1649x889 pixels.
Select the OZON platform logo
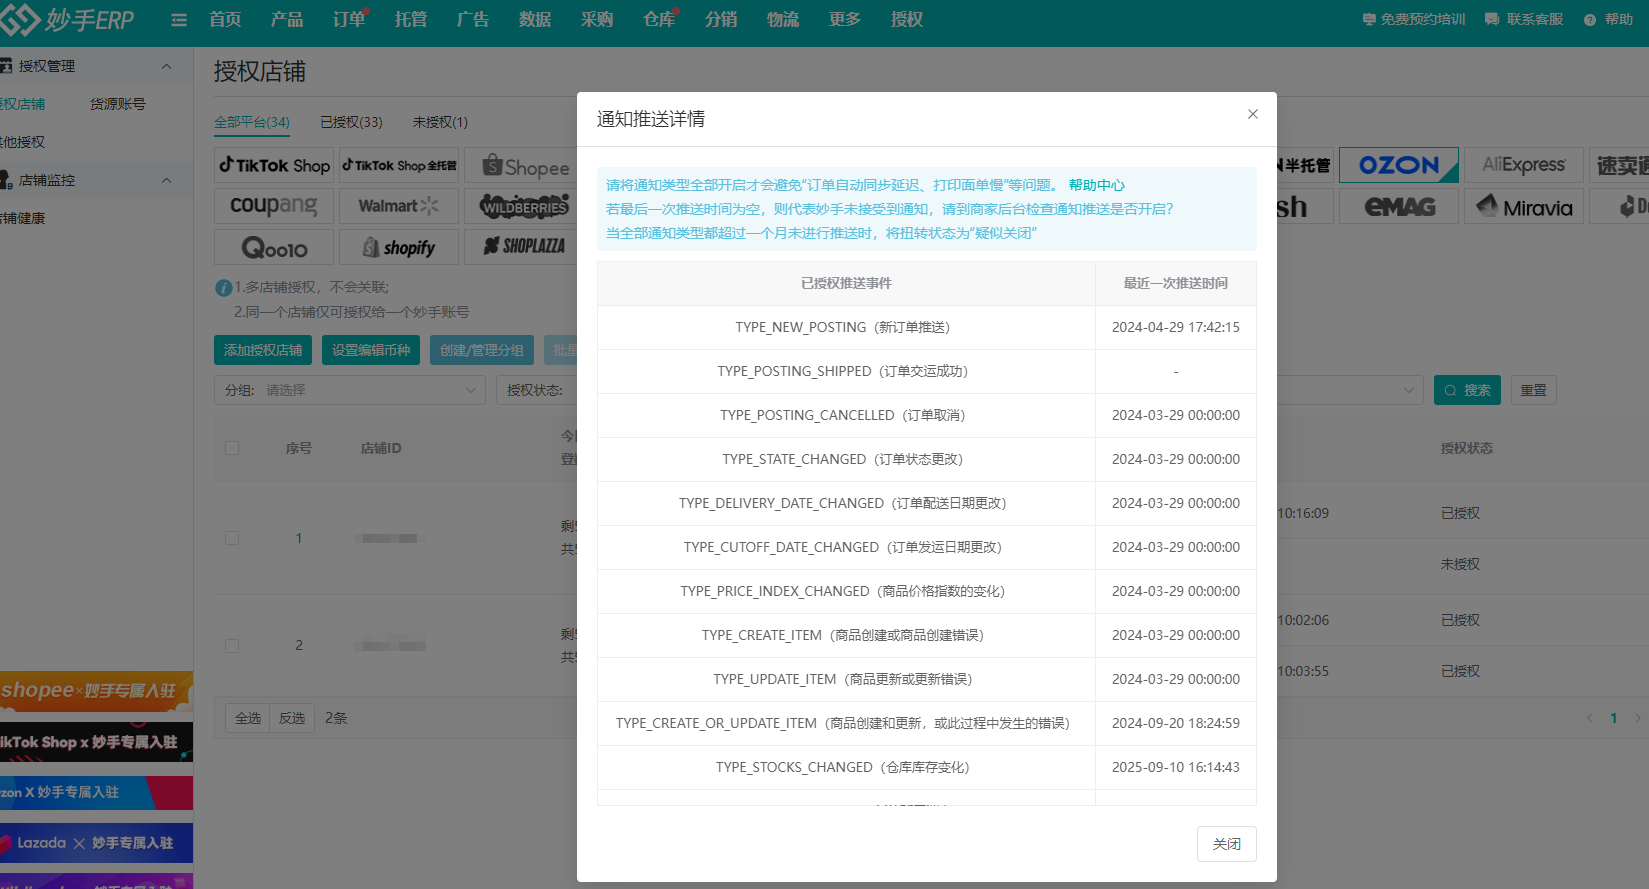click(x=1398, y=166)
